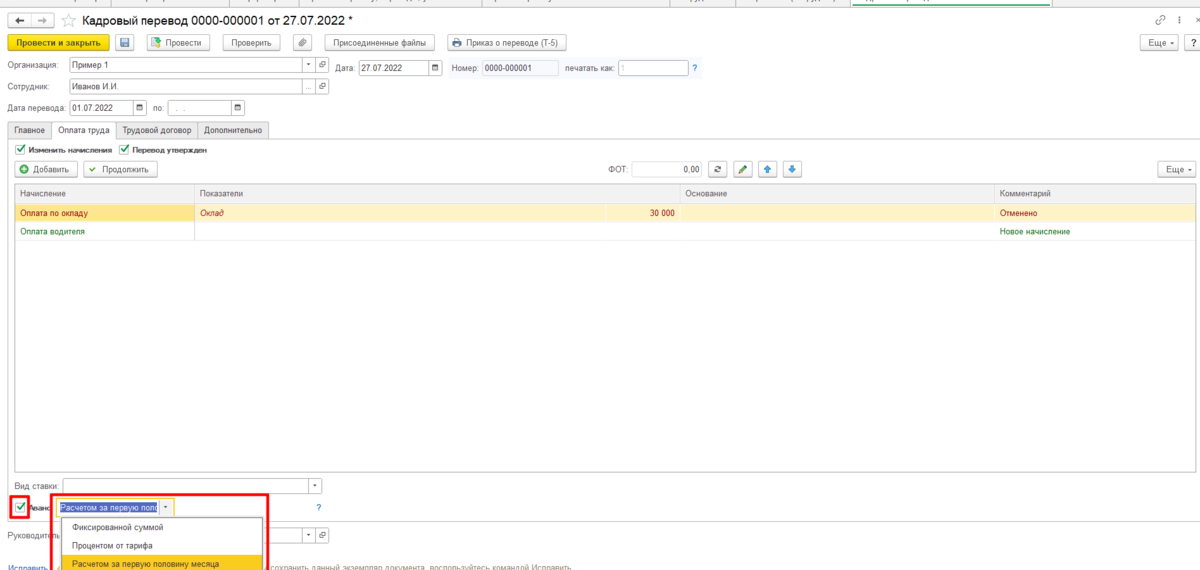Print 'Приказ о переводе (Т-5)'
This screenshot has width=1200, height=570.
point(507,43)
